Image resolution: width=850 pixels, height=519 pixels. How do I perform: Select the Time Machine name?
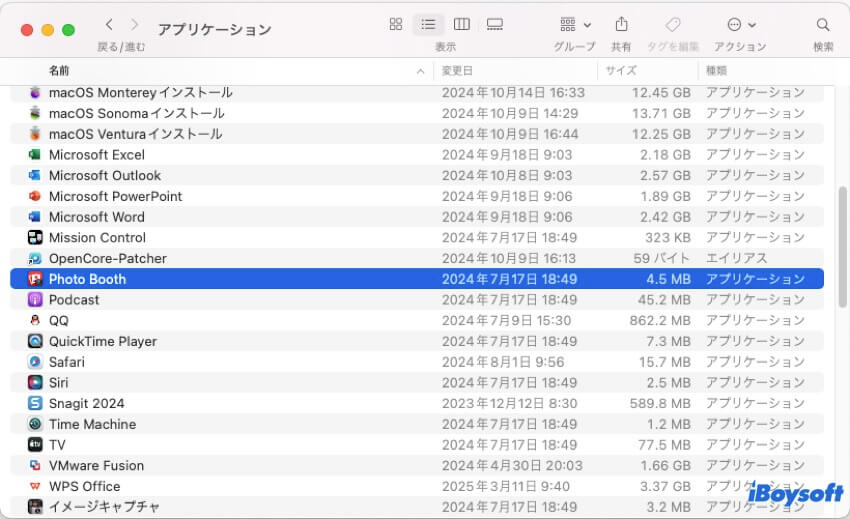click(x=92, y=424)
